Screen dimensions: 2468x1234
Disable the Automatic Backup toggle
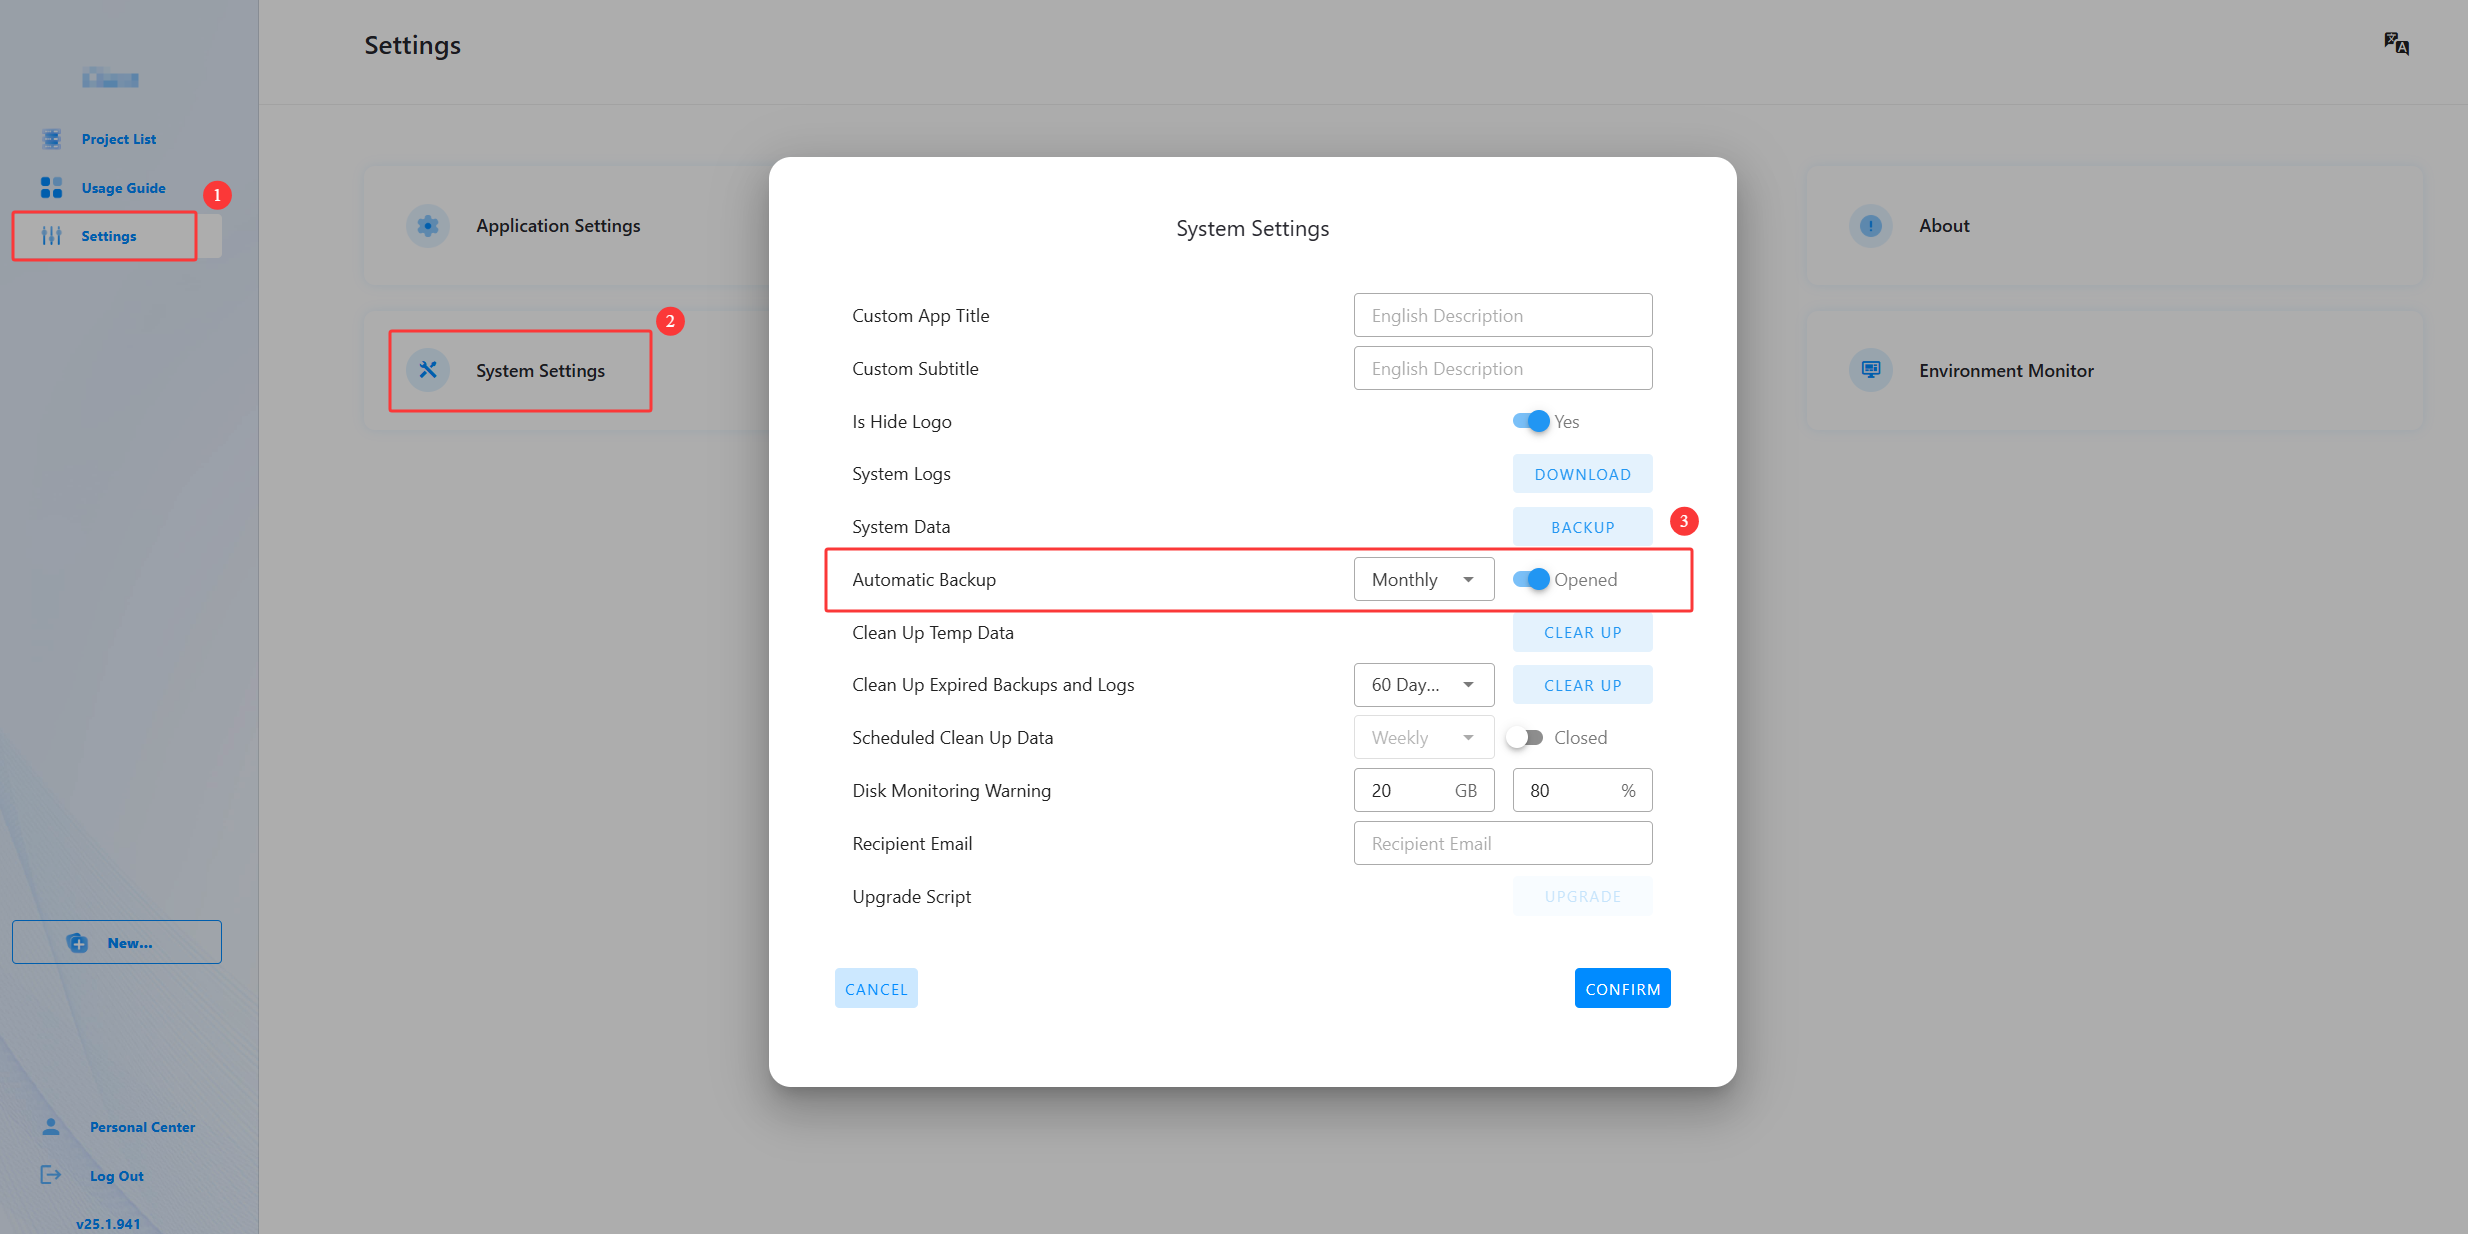(1531, 579)
